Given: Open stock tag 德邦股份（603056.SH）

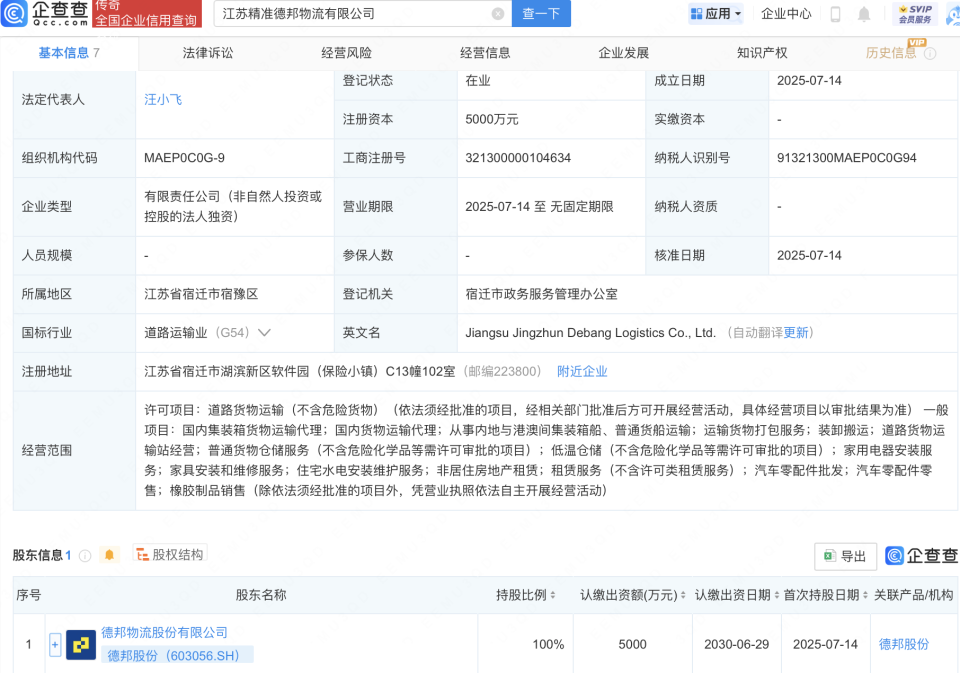Looking at the screenshot, I should (177, 655).
